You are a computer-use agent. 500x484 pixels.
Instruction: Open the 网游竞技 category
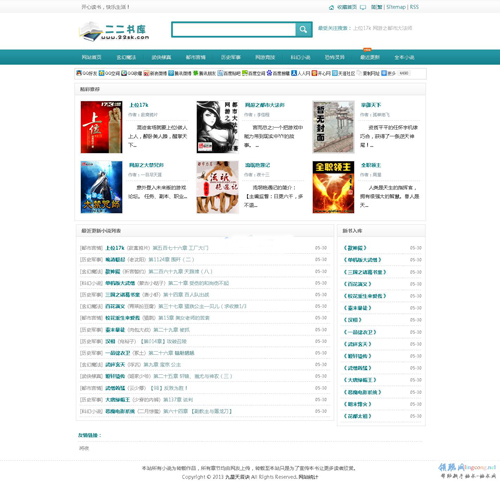pyautogui.click(x=265, y=57)
